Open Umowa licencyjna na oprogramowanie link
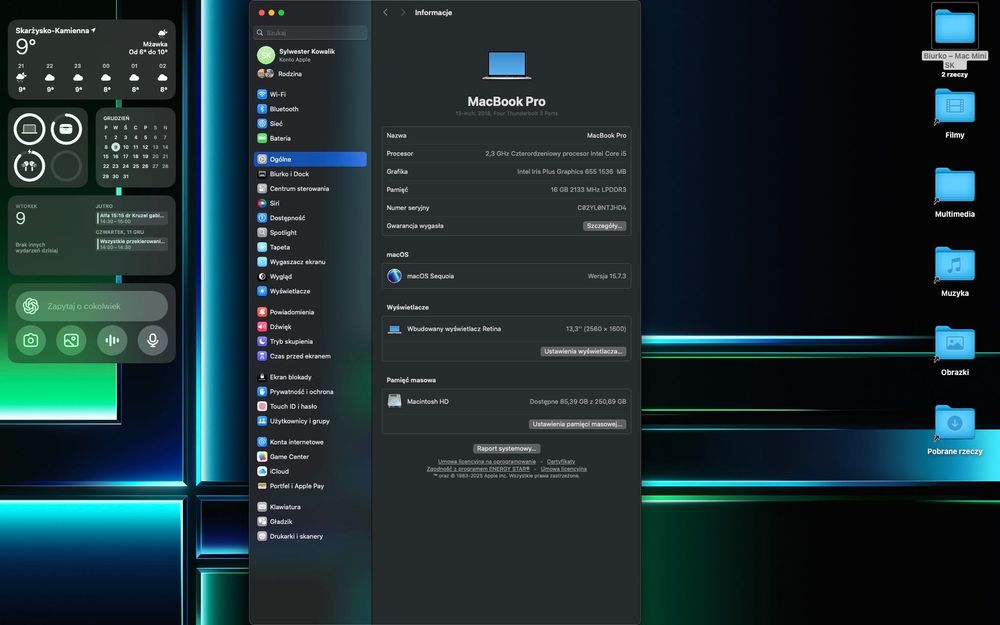This screenshot has width=1000, height=625. pyautogui.click(x=487, y=462)
